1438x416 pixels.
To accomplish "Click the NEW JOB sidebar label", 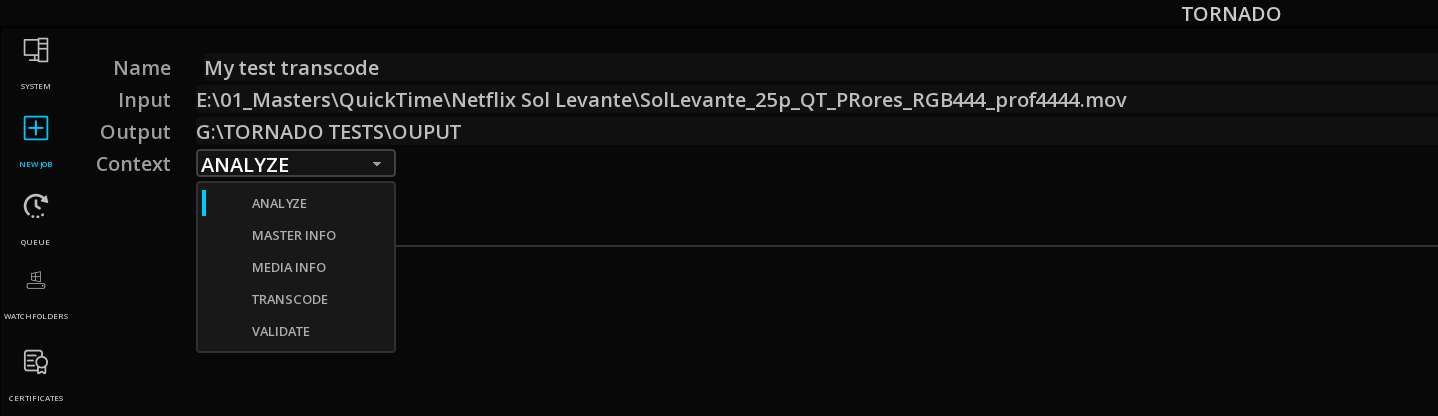I will (36, 165).
